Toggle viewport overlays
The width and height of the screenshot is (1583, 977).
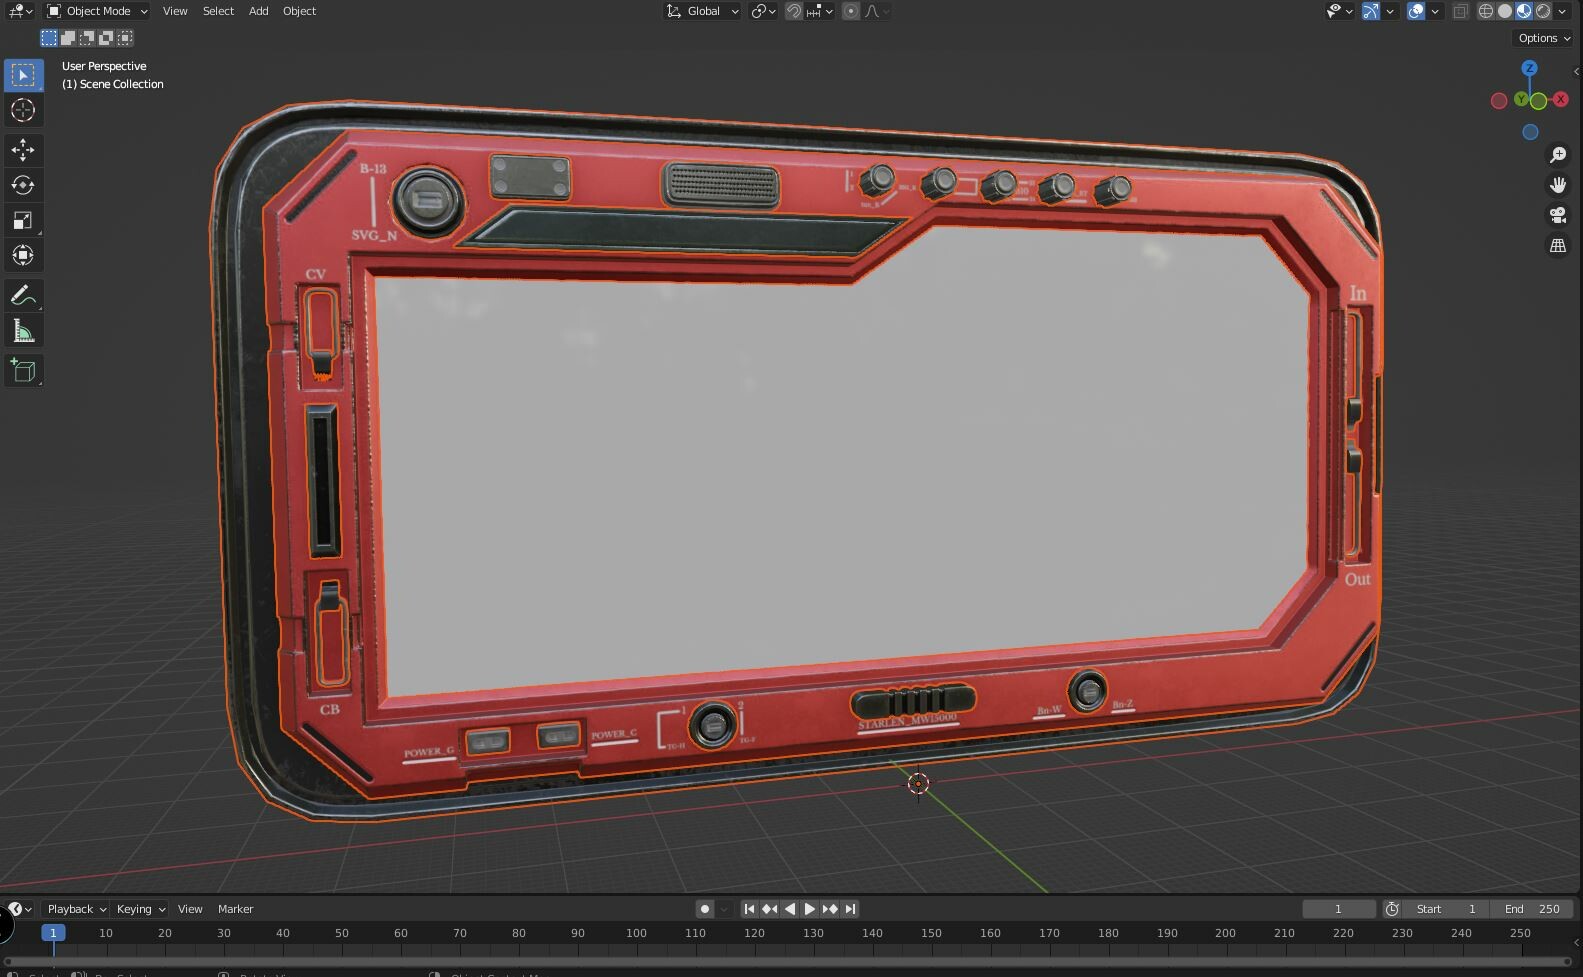1416,11
